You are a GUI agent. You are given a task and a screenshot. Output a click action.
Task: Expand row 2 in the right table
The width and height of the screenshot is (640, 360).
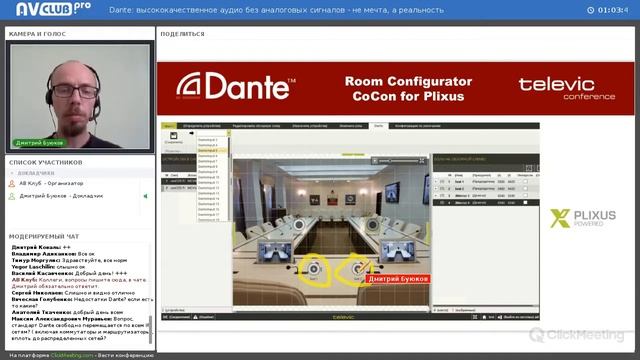click(436, 189)
